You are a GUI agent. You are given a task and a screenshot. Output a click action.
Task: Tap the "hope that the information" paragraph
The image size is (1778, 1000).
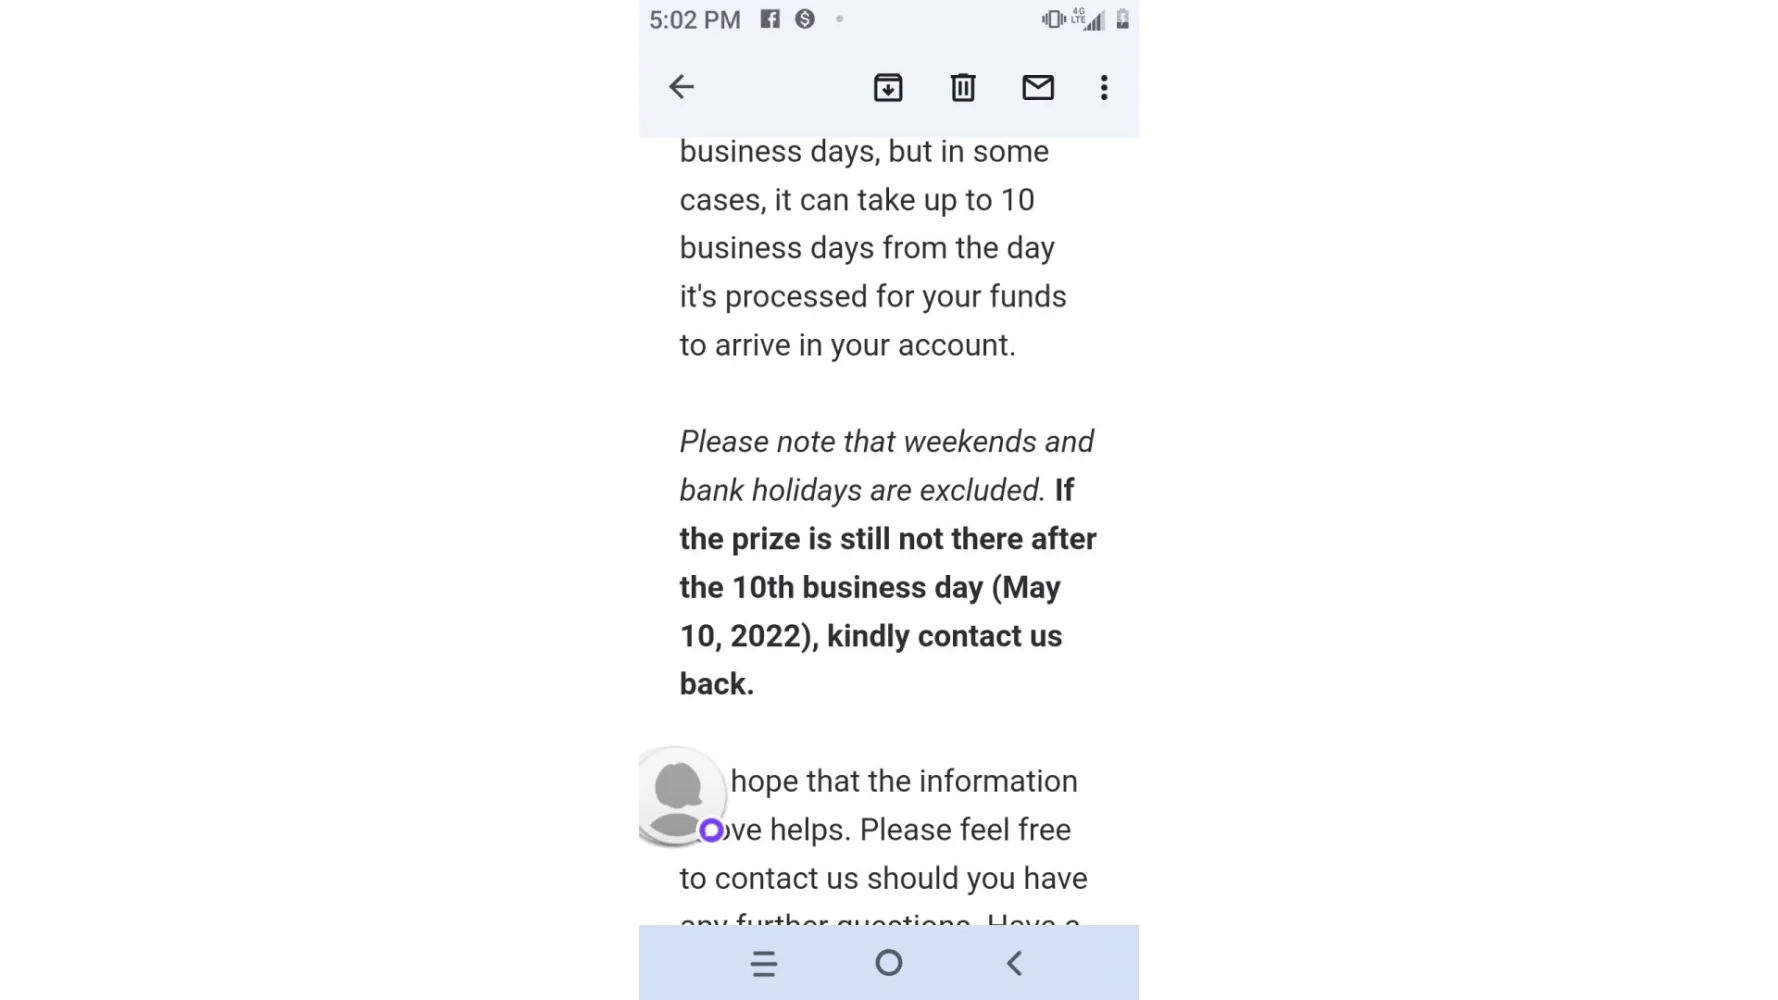click(x=904, y=781)
